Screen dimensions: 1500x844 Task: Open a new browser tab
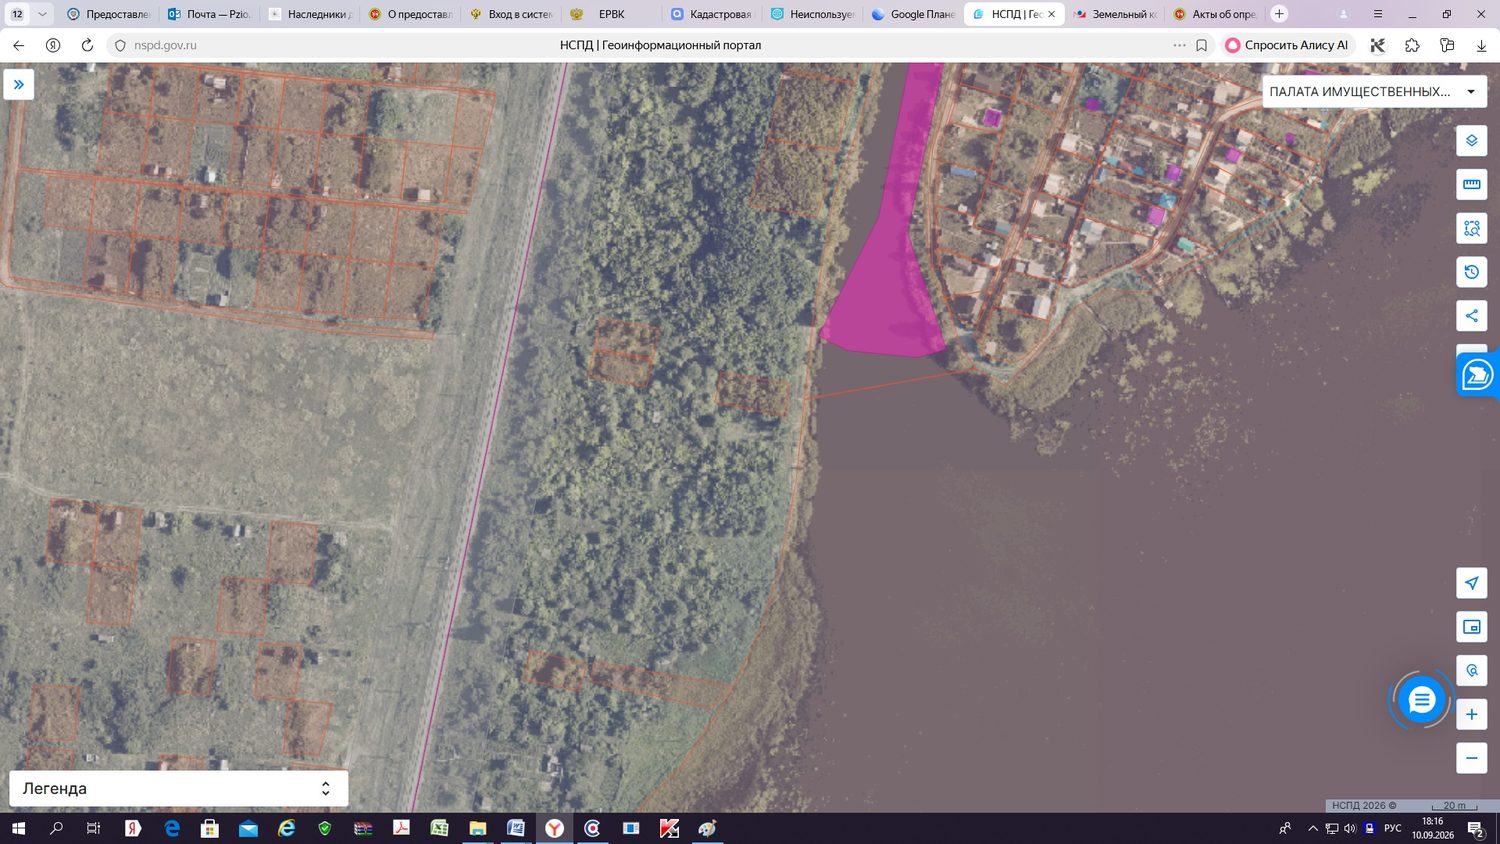[1279, 14]
